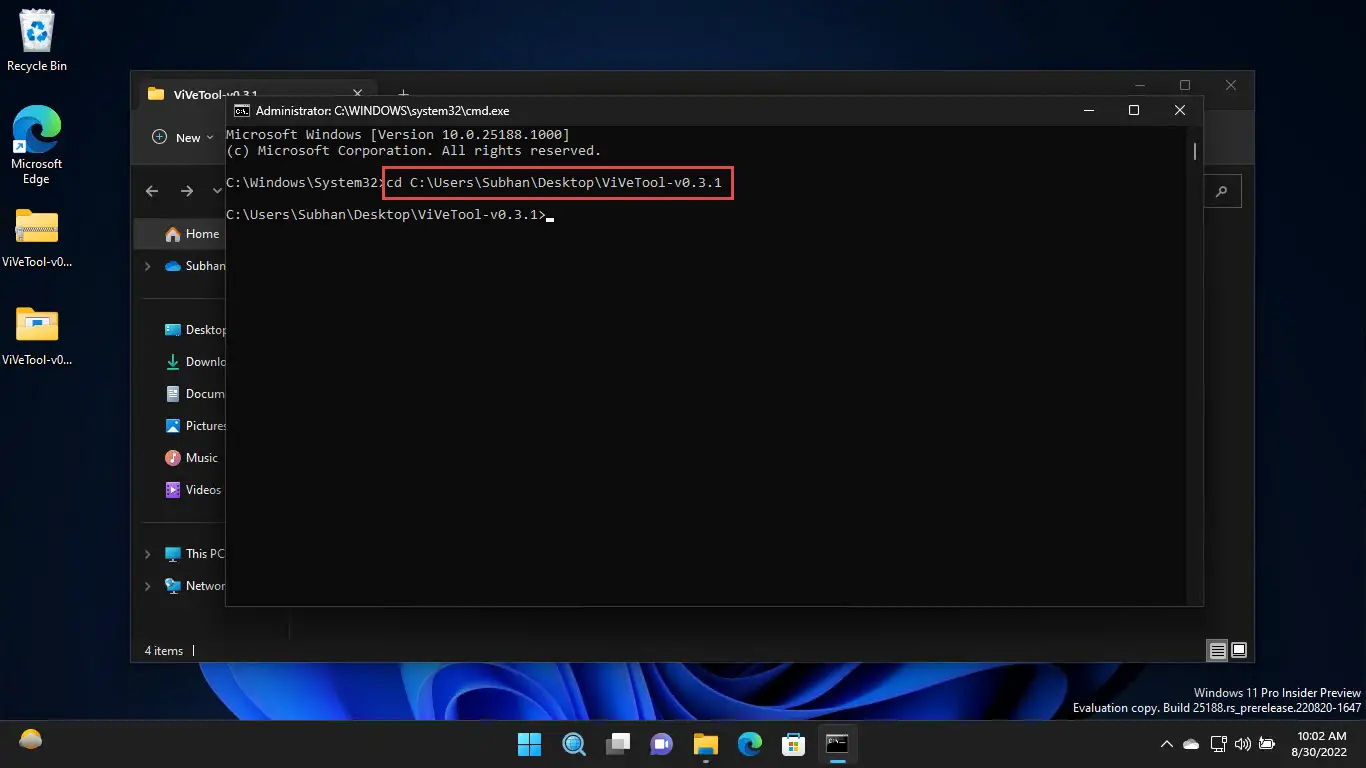Image resolution: width=1366 pixels, height=768 pixels.
Task: Minimize the Command Prompt window
Action: 1087,110
